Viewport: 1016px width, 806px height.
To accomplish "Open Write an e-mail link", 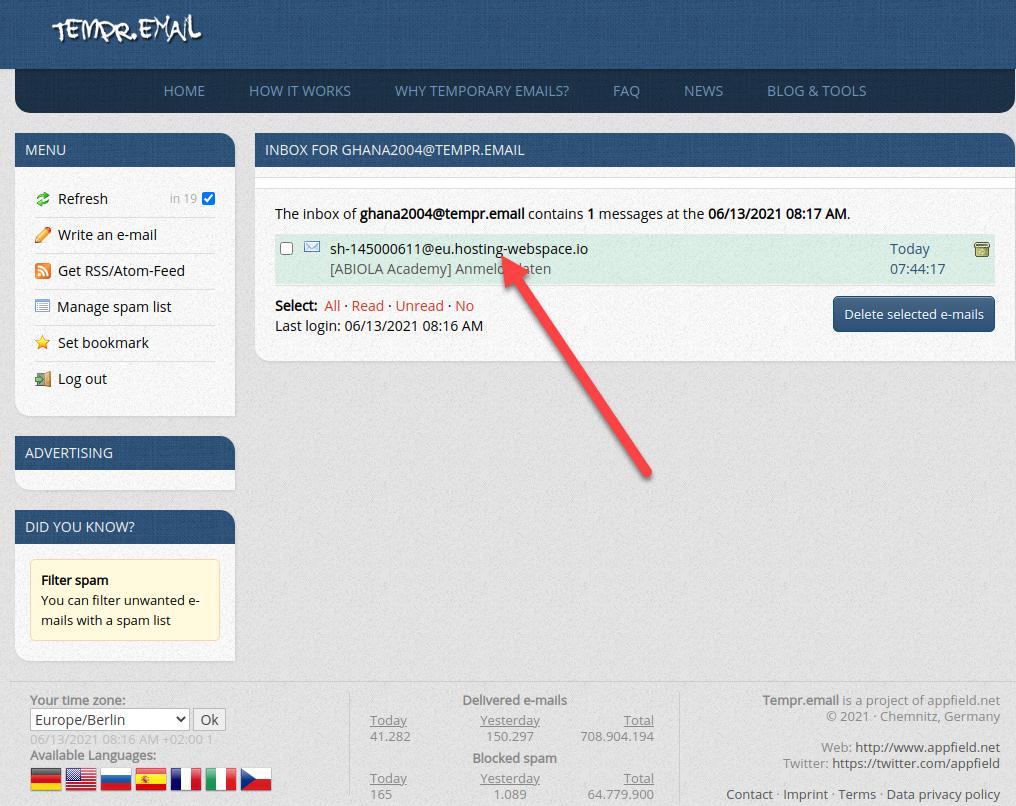I will 108,235.
